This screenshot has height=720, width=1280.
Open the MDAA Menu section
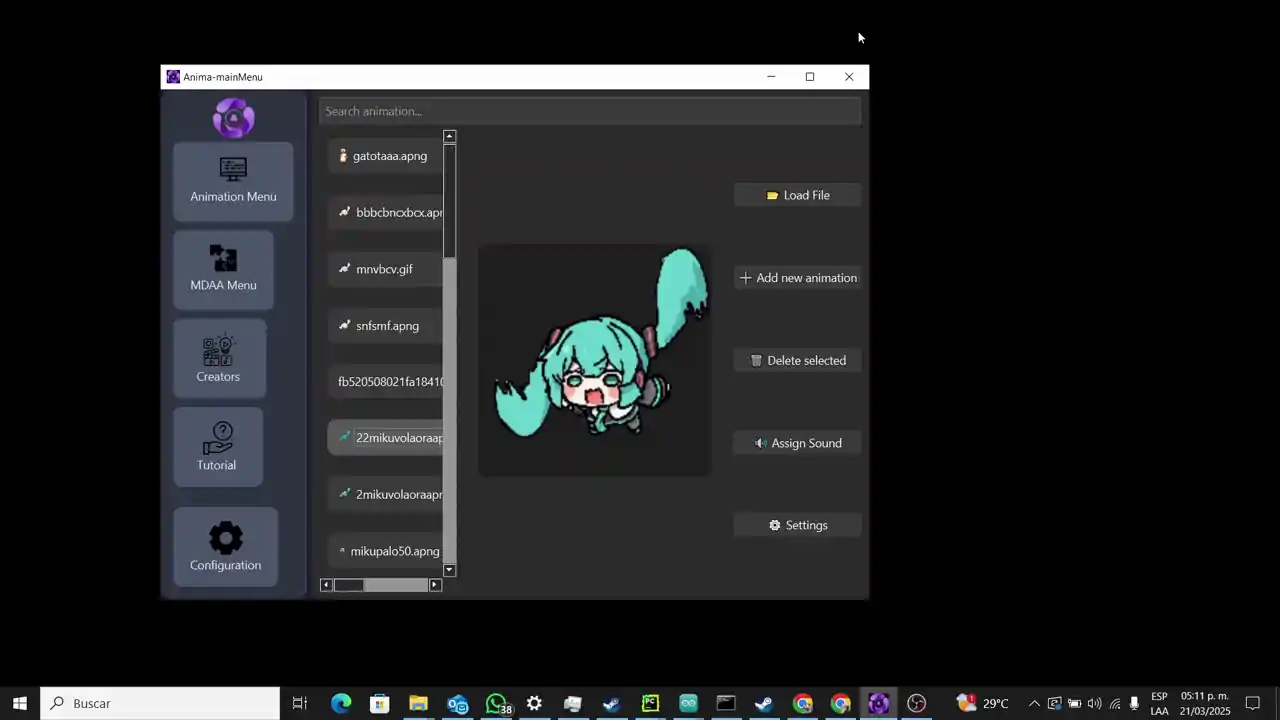point(223,269)
